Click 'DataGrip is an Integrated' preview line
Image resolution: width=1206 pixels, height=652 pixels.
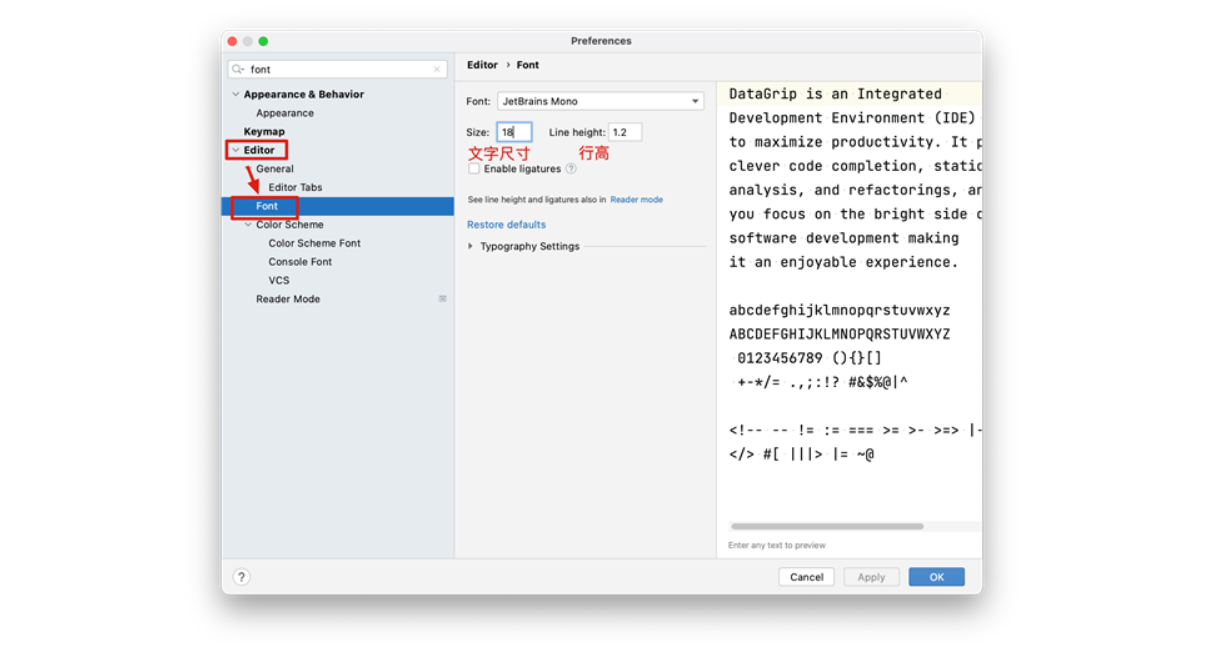(x=835, y=94)
